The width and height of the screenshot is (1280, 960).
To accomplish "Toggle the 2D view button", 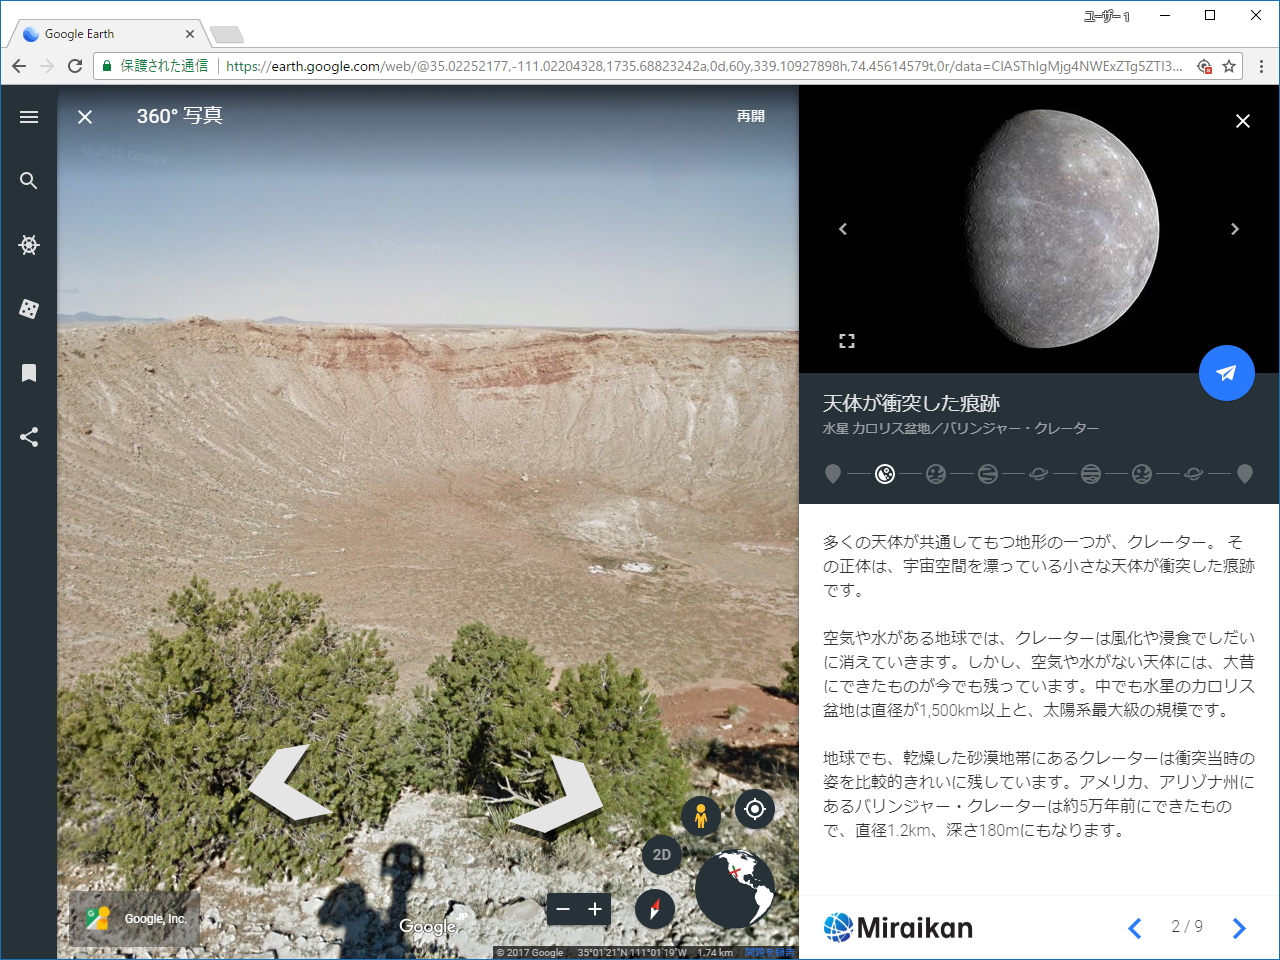I will [x=662, y=855].
